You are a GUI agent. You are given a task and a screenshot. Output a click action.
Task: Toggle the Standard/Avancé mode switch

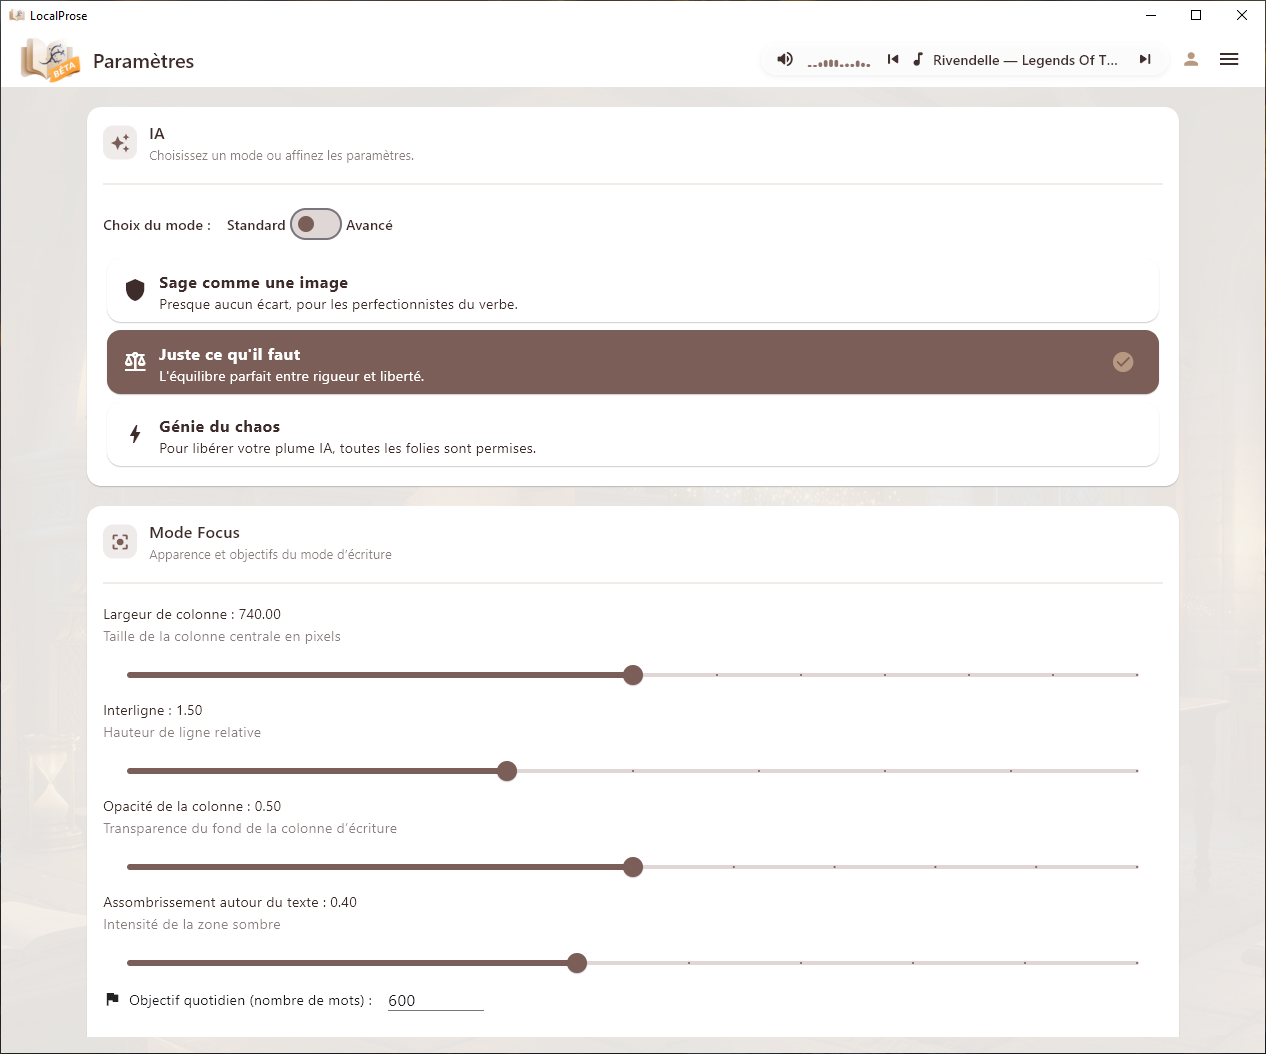point(315,225)
